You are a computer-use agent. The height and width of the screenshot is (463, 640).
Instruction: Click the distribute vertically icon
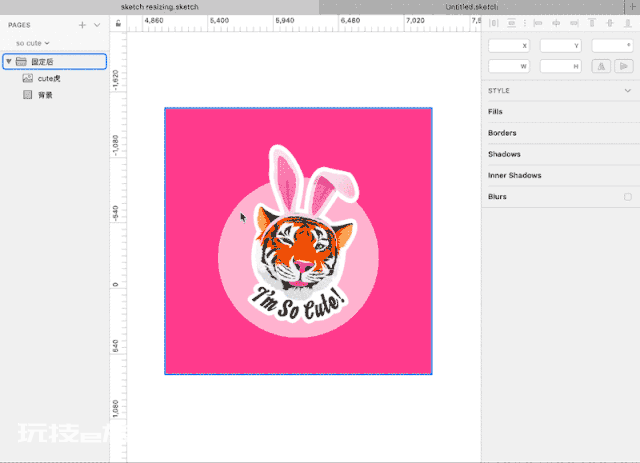[x=511, y=23]
